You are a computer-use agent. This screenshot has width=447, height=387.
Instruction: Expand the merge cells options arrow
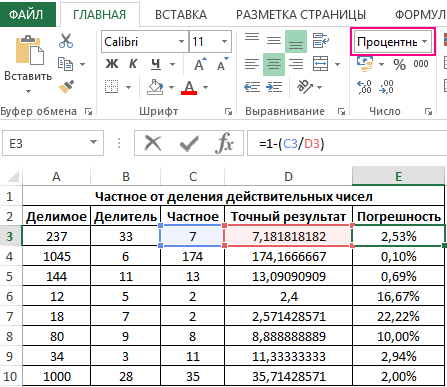pyautogui.click(x=337, y=64)
